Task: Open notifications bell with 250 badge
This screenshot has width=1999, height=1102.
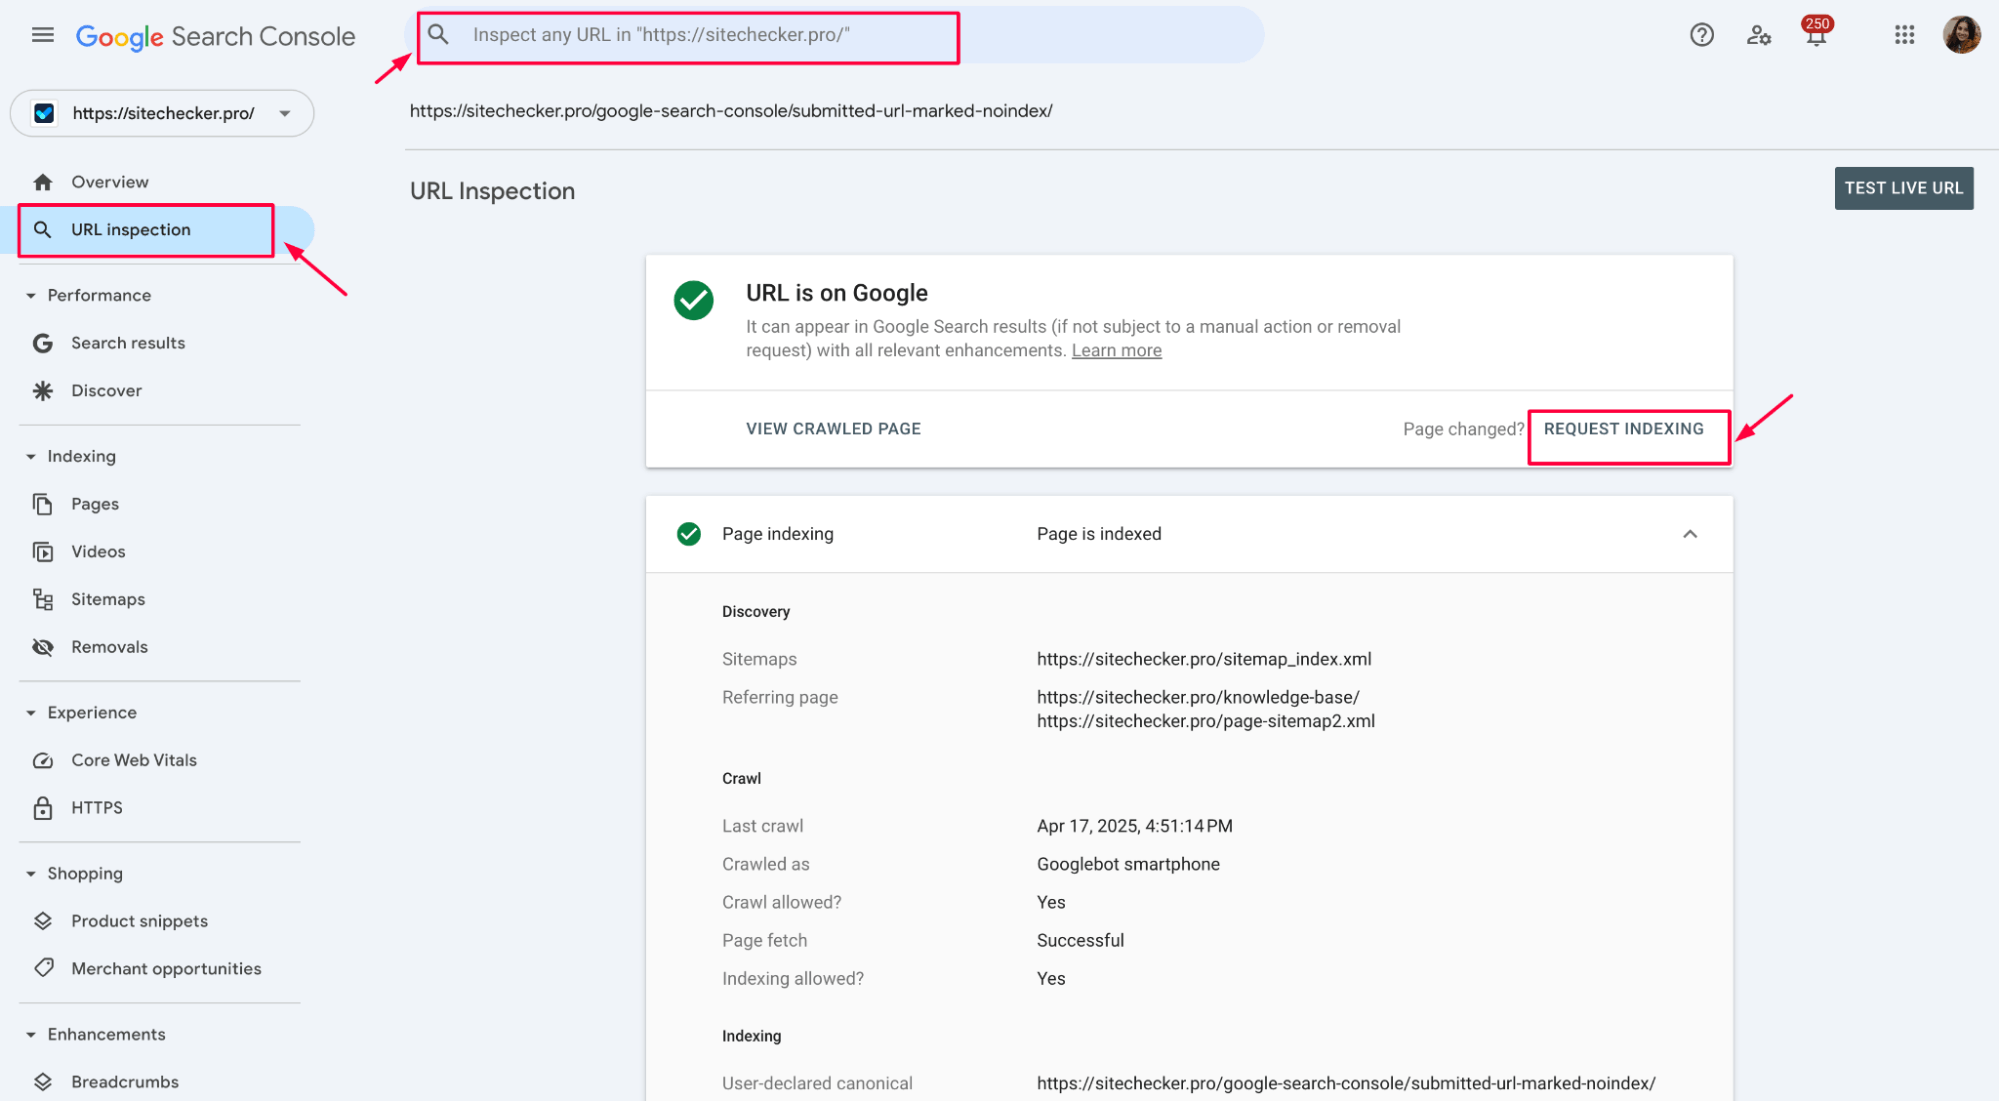Action: coord(1816,33)
